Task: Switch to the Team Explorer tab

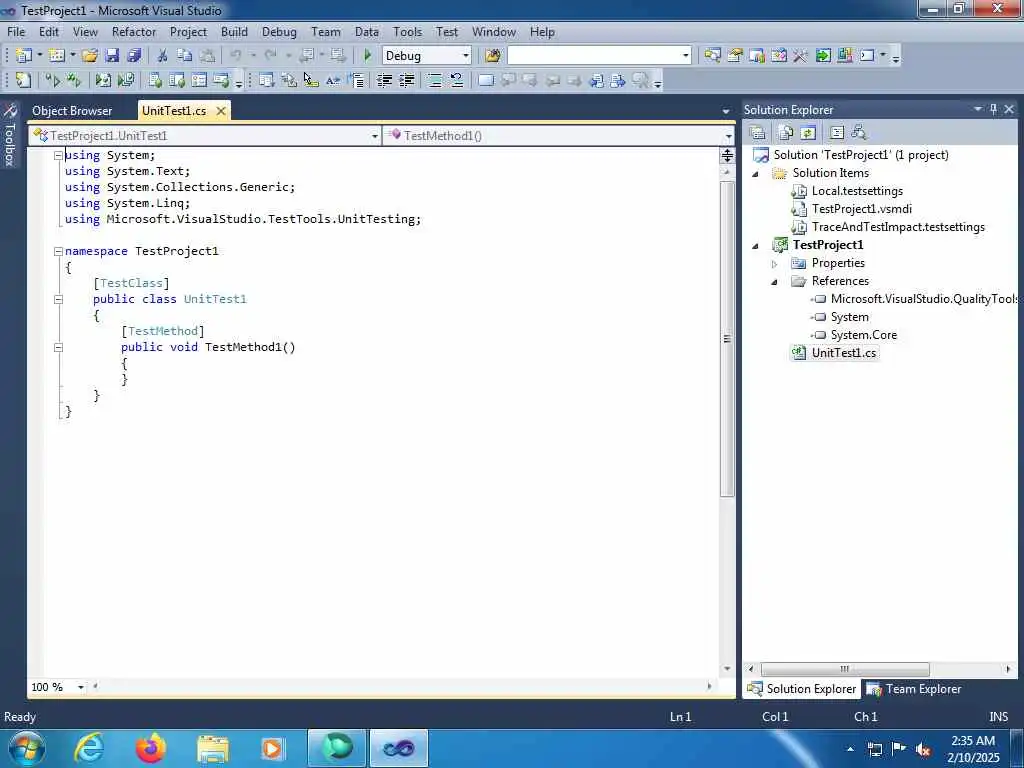Action: 915,688
